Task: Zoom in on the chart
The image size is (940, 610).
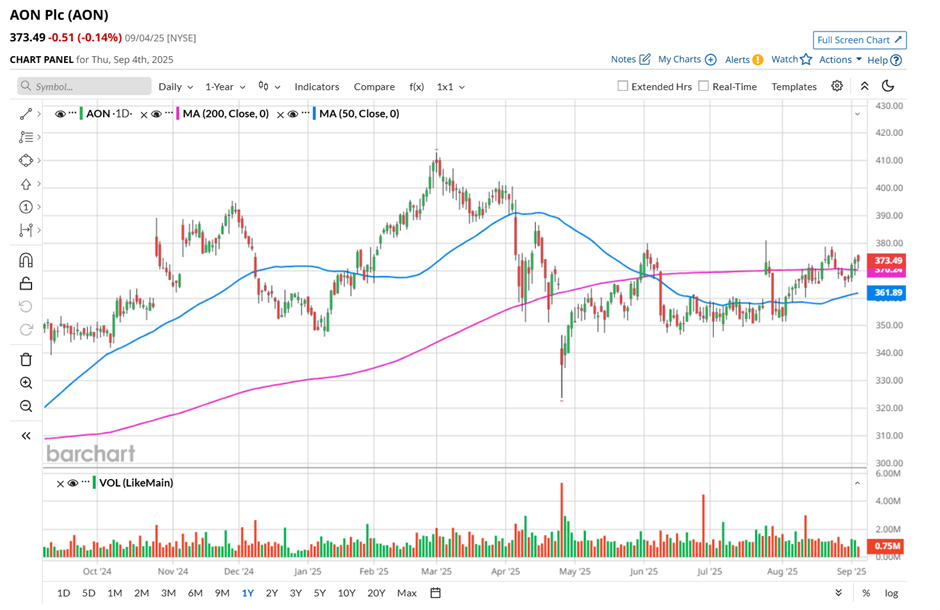Action: tap(25, 383)
